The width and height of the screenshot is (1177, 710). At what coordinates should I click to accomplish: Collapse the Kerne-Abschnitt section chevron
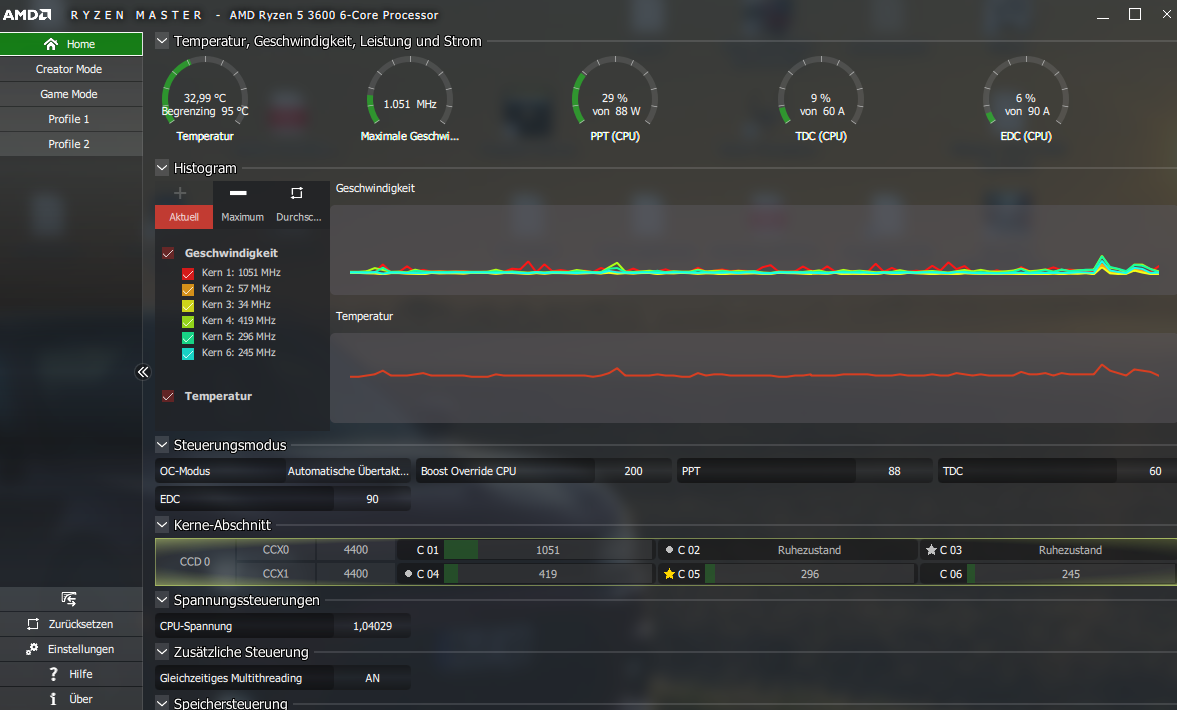(x=162, y=525)
